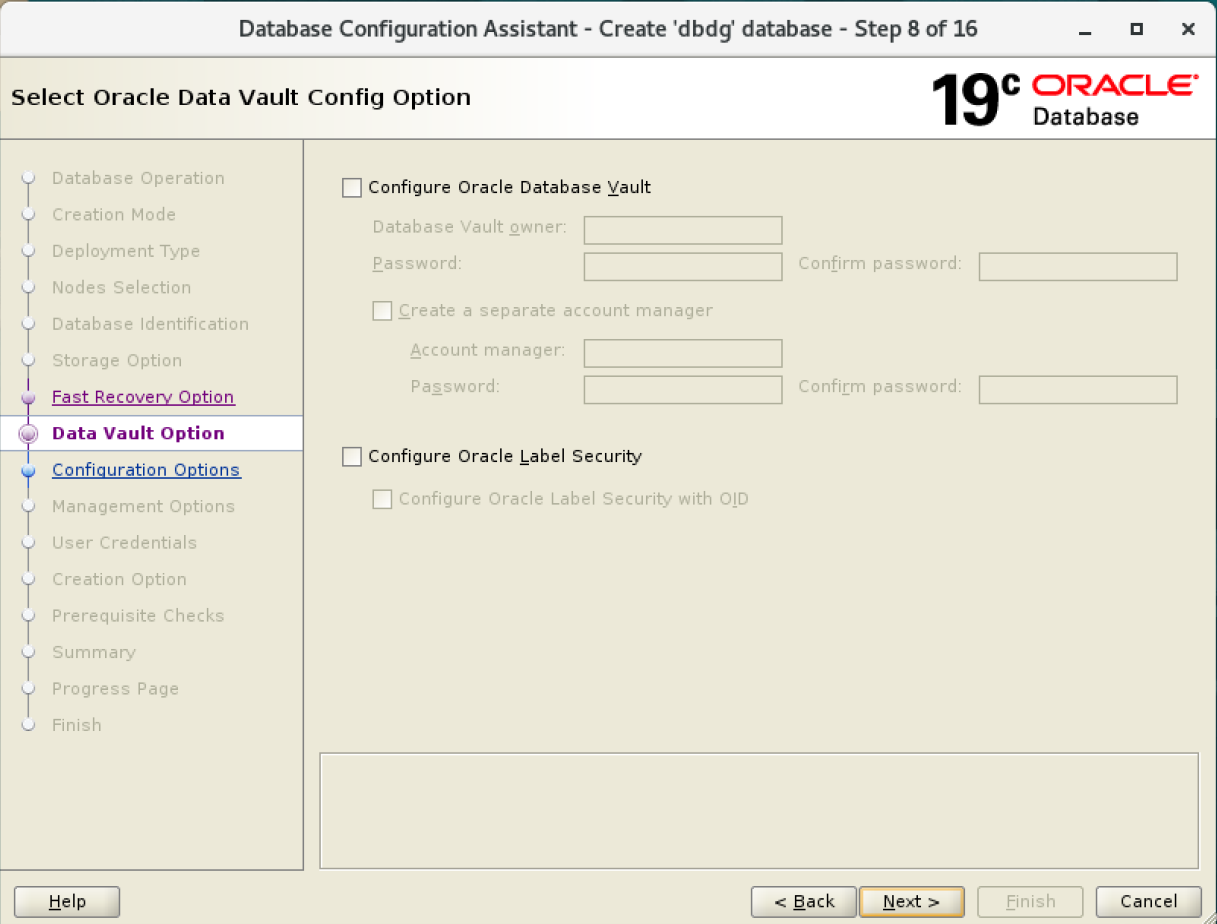Click the message area at bottom
Viewport: 1217px width, 924px height.
point(759,811)
